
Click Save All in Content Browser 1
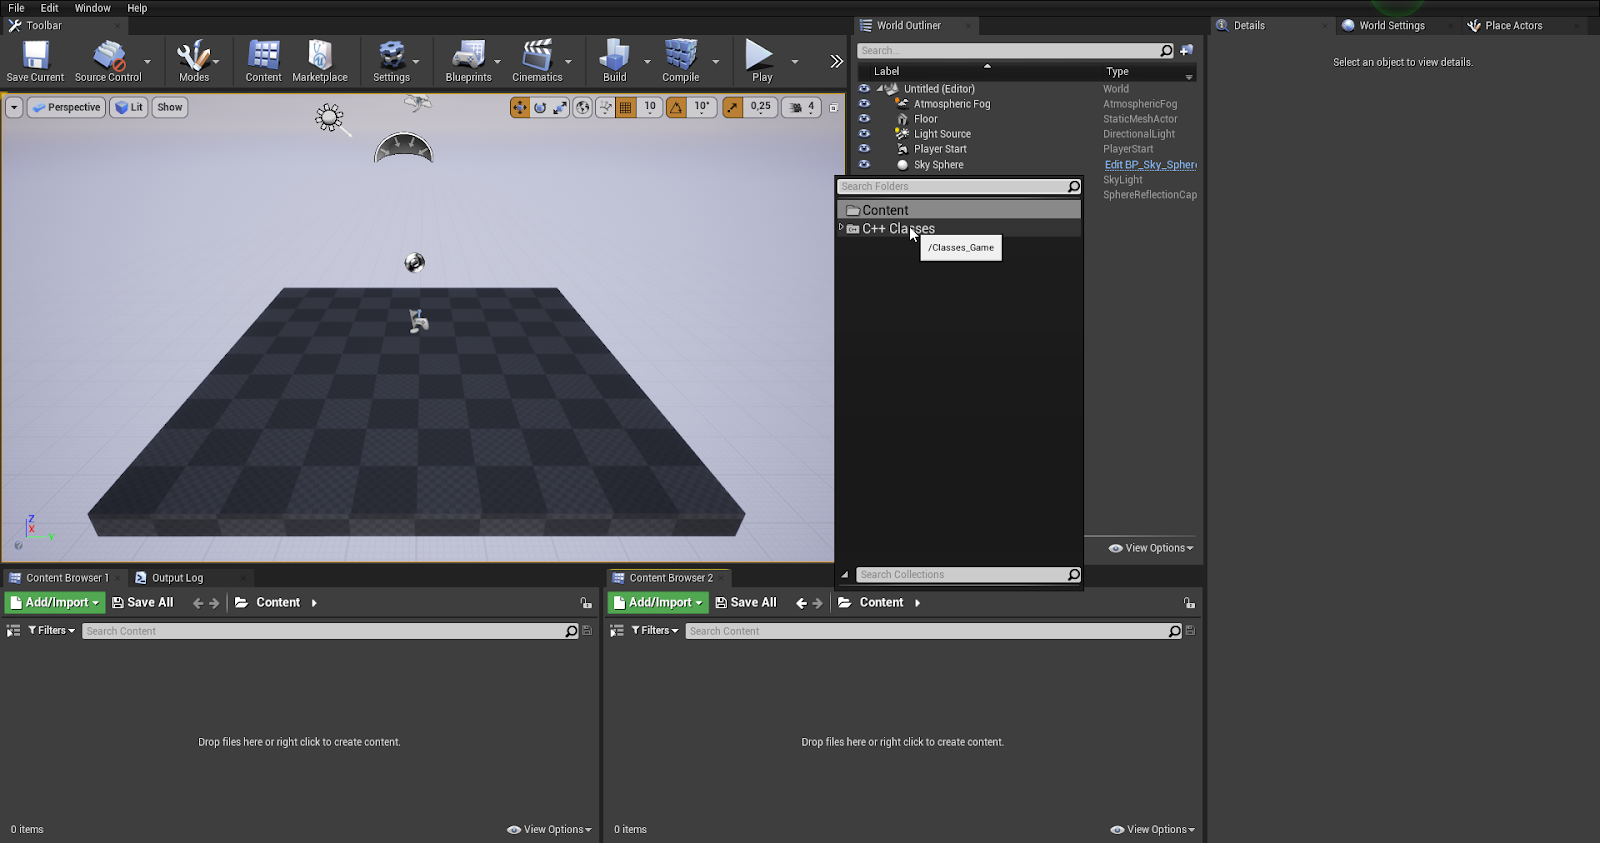click(x=143, y=603)
